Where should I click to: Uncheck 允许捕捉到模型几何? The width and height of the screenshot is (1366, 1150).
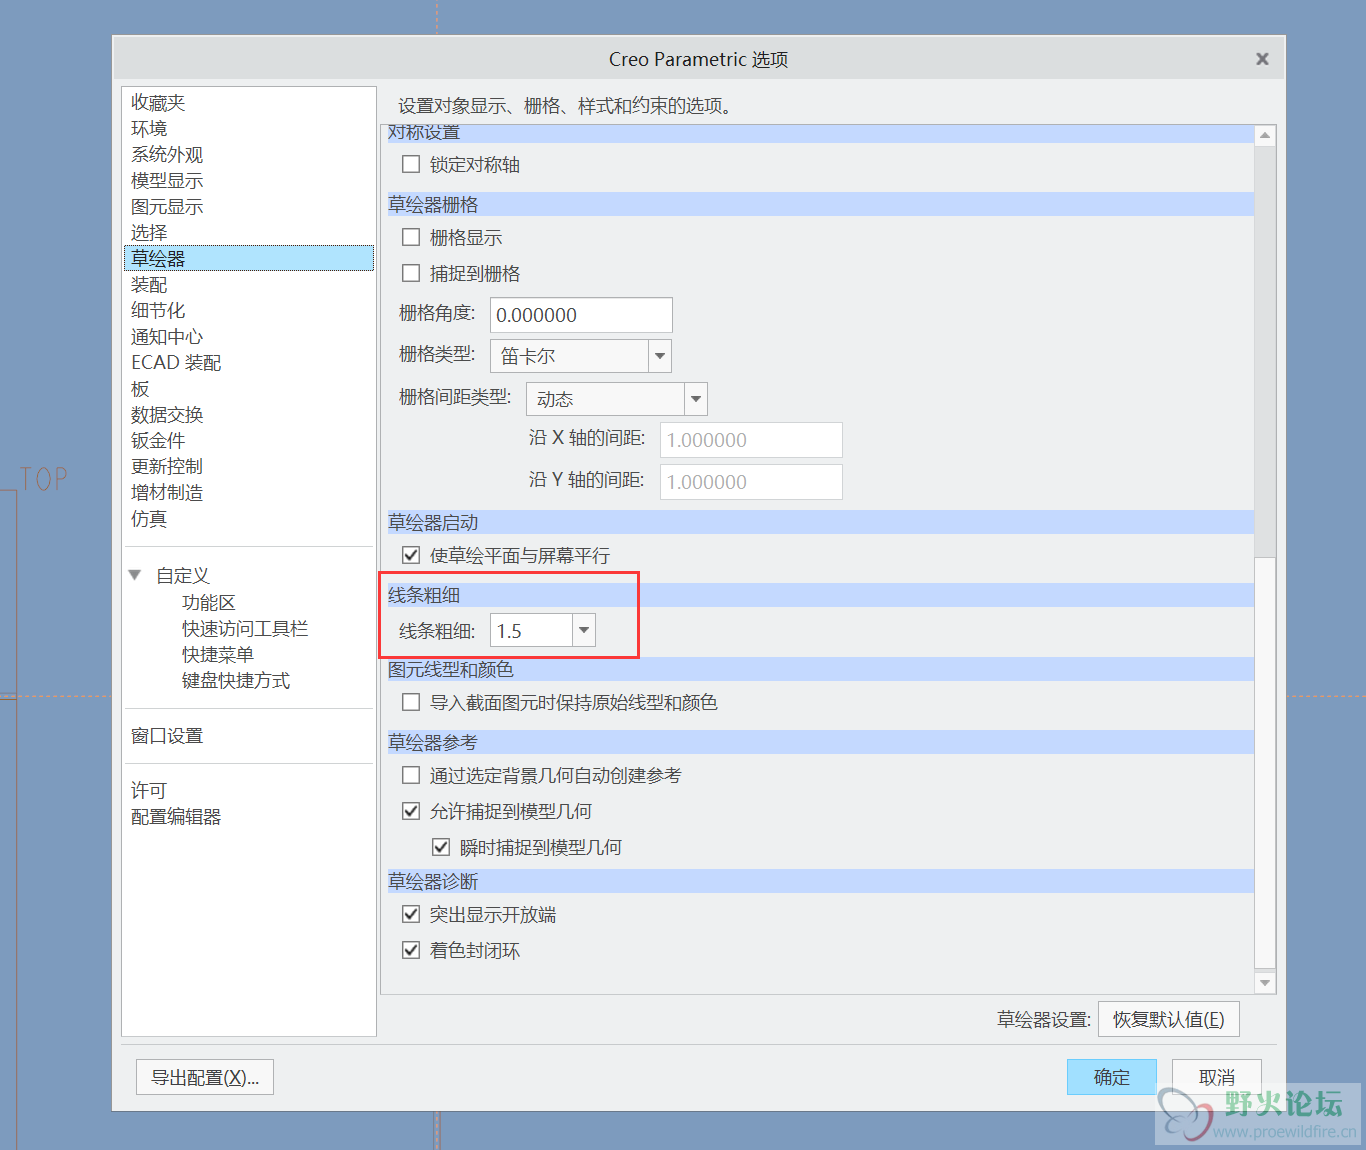(x=410, y=811)
